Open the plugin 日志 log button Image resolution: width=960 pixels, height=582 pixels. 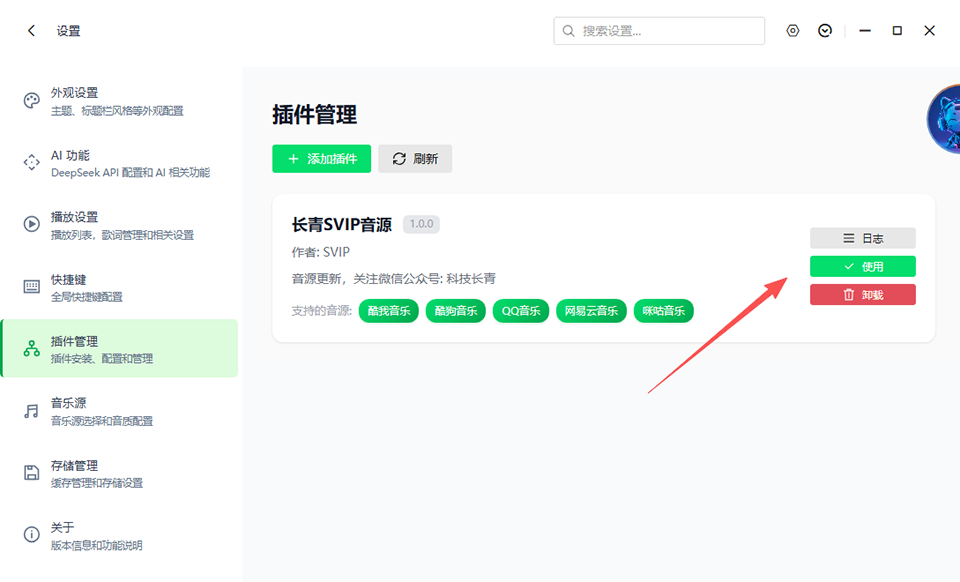click(x=862, y=238)
